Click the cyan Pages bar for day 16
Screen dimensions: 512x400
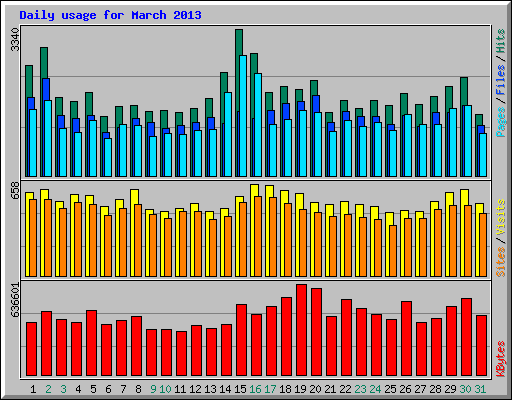pos(258,125)
